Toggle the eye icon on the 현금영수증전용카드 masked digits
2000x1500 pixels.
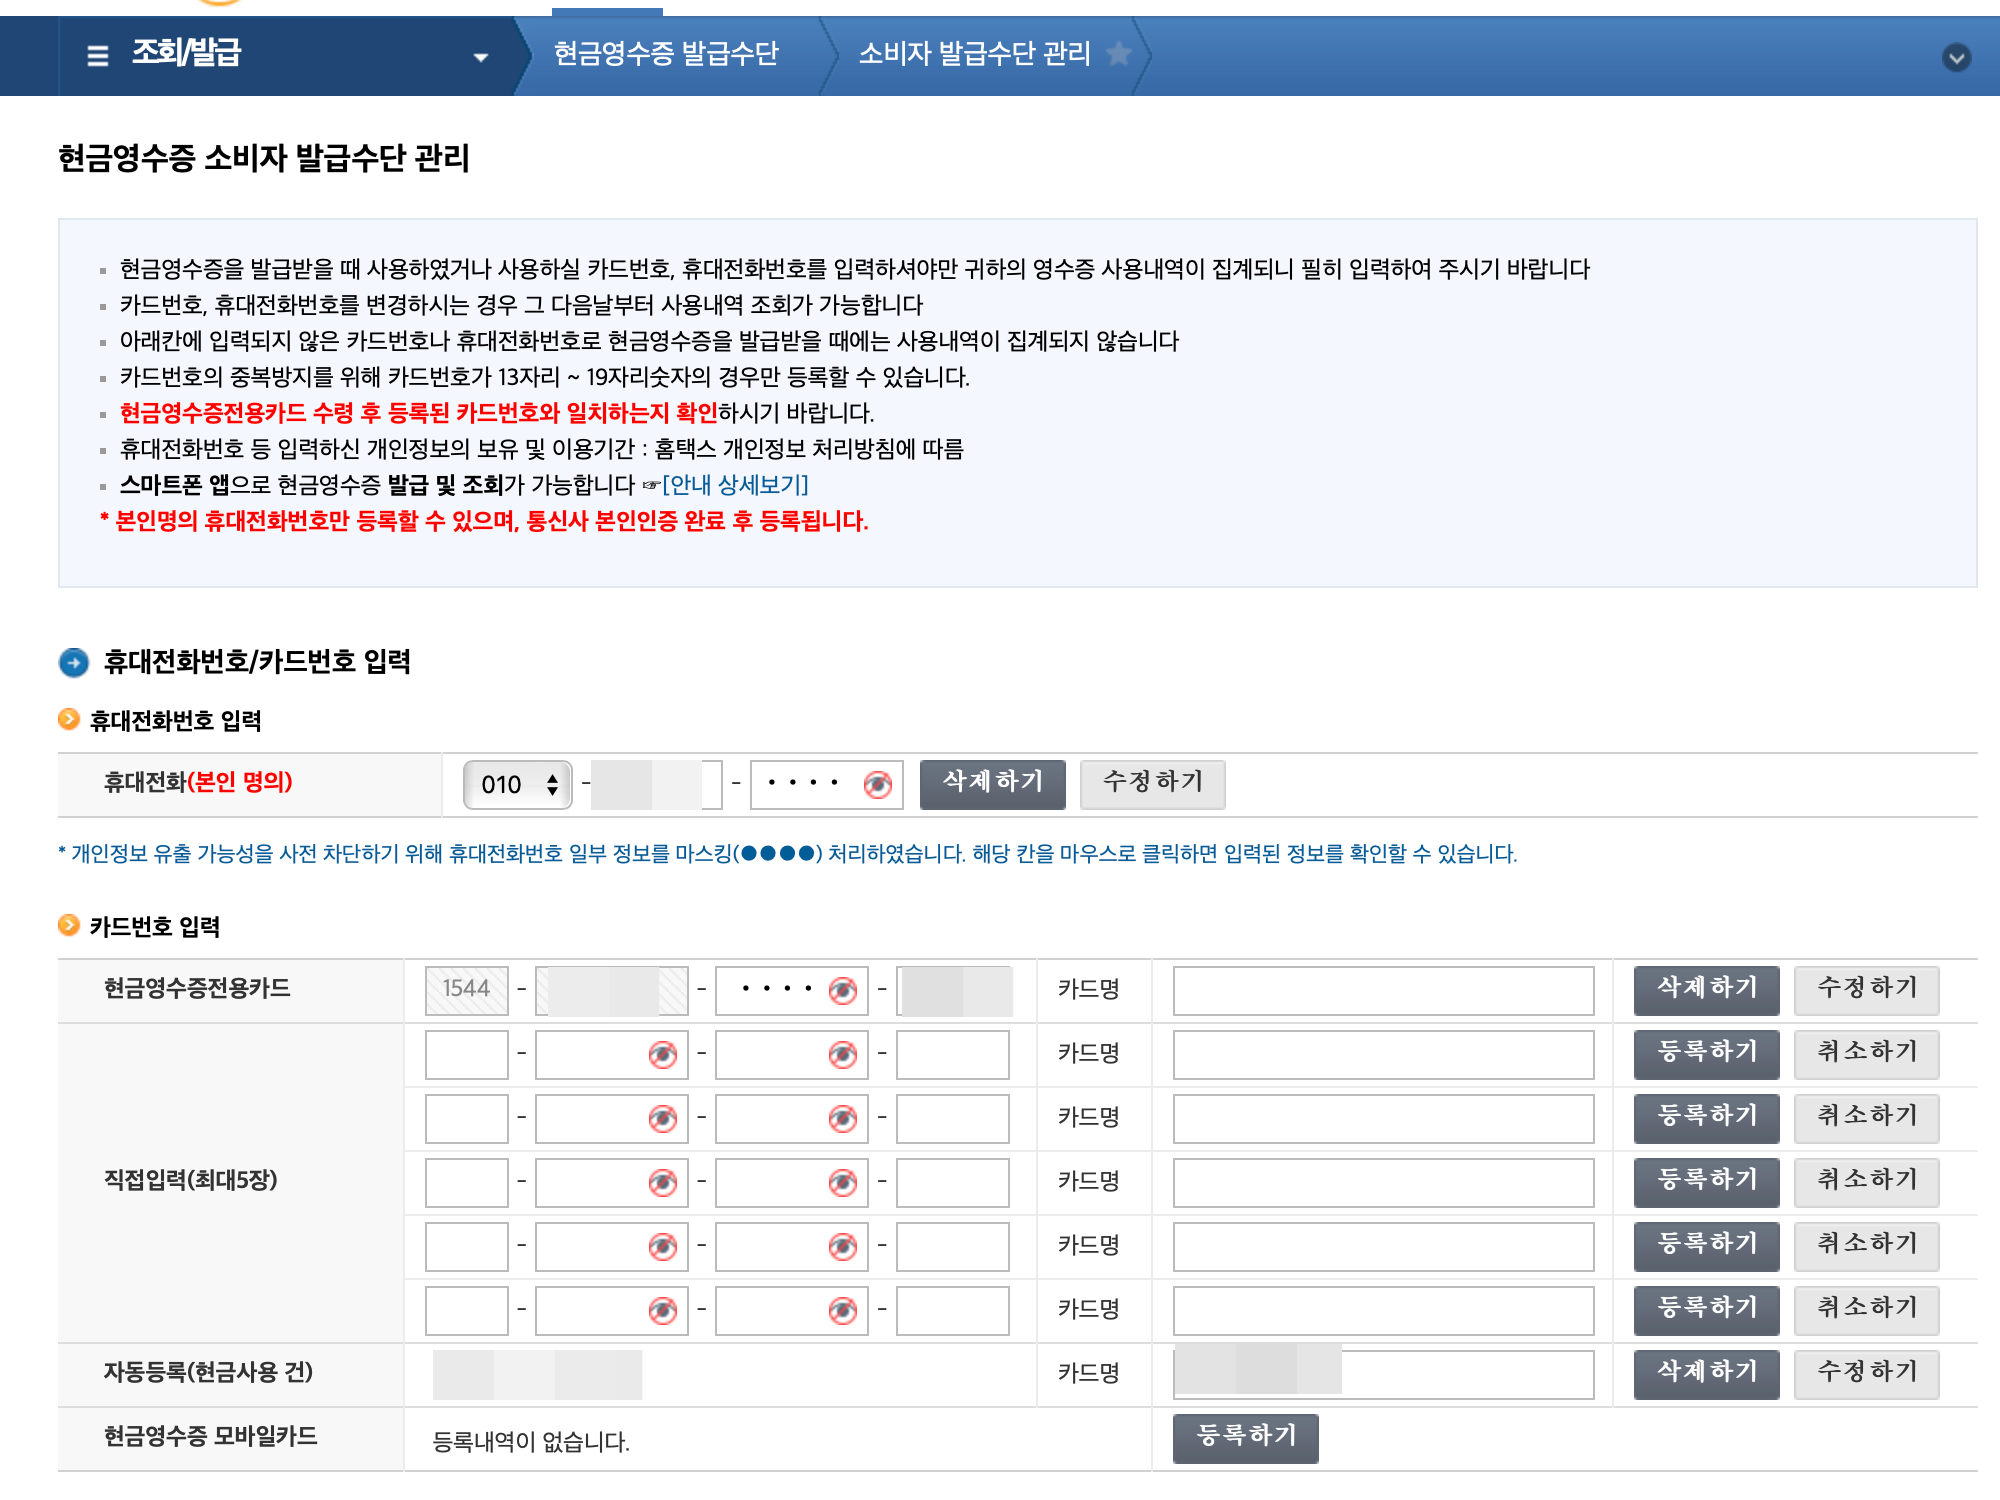pos(845,991)
